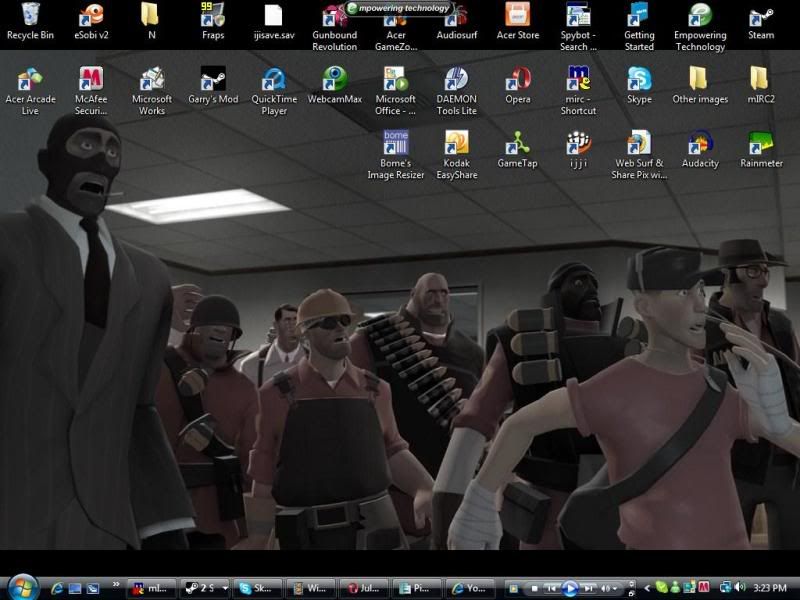Click the system clock showing 3:23 PM

point(770,588)
